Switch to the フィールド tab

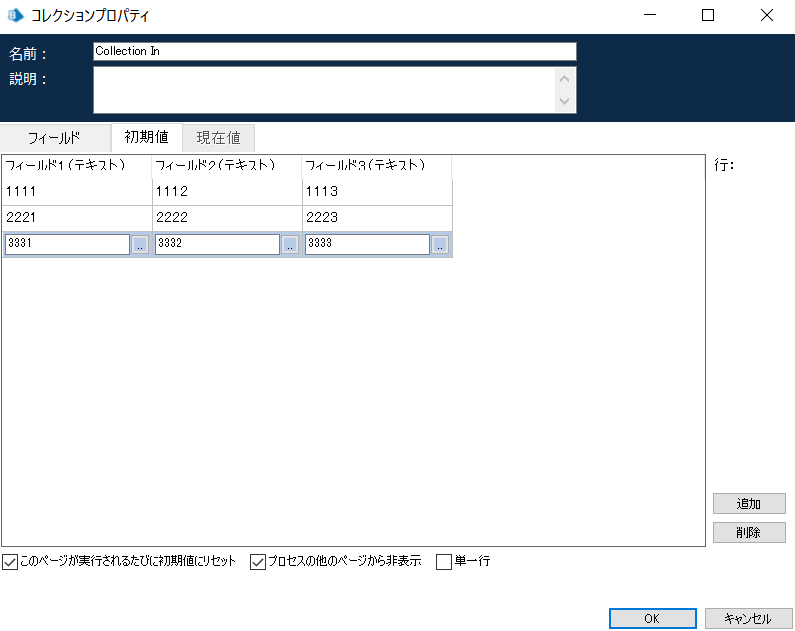coord(54,138)
